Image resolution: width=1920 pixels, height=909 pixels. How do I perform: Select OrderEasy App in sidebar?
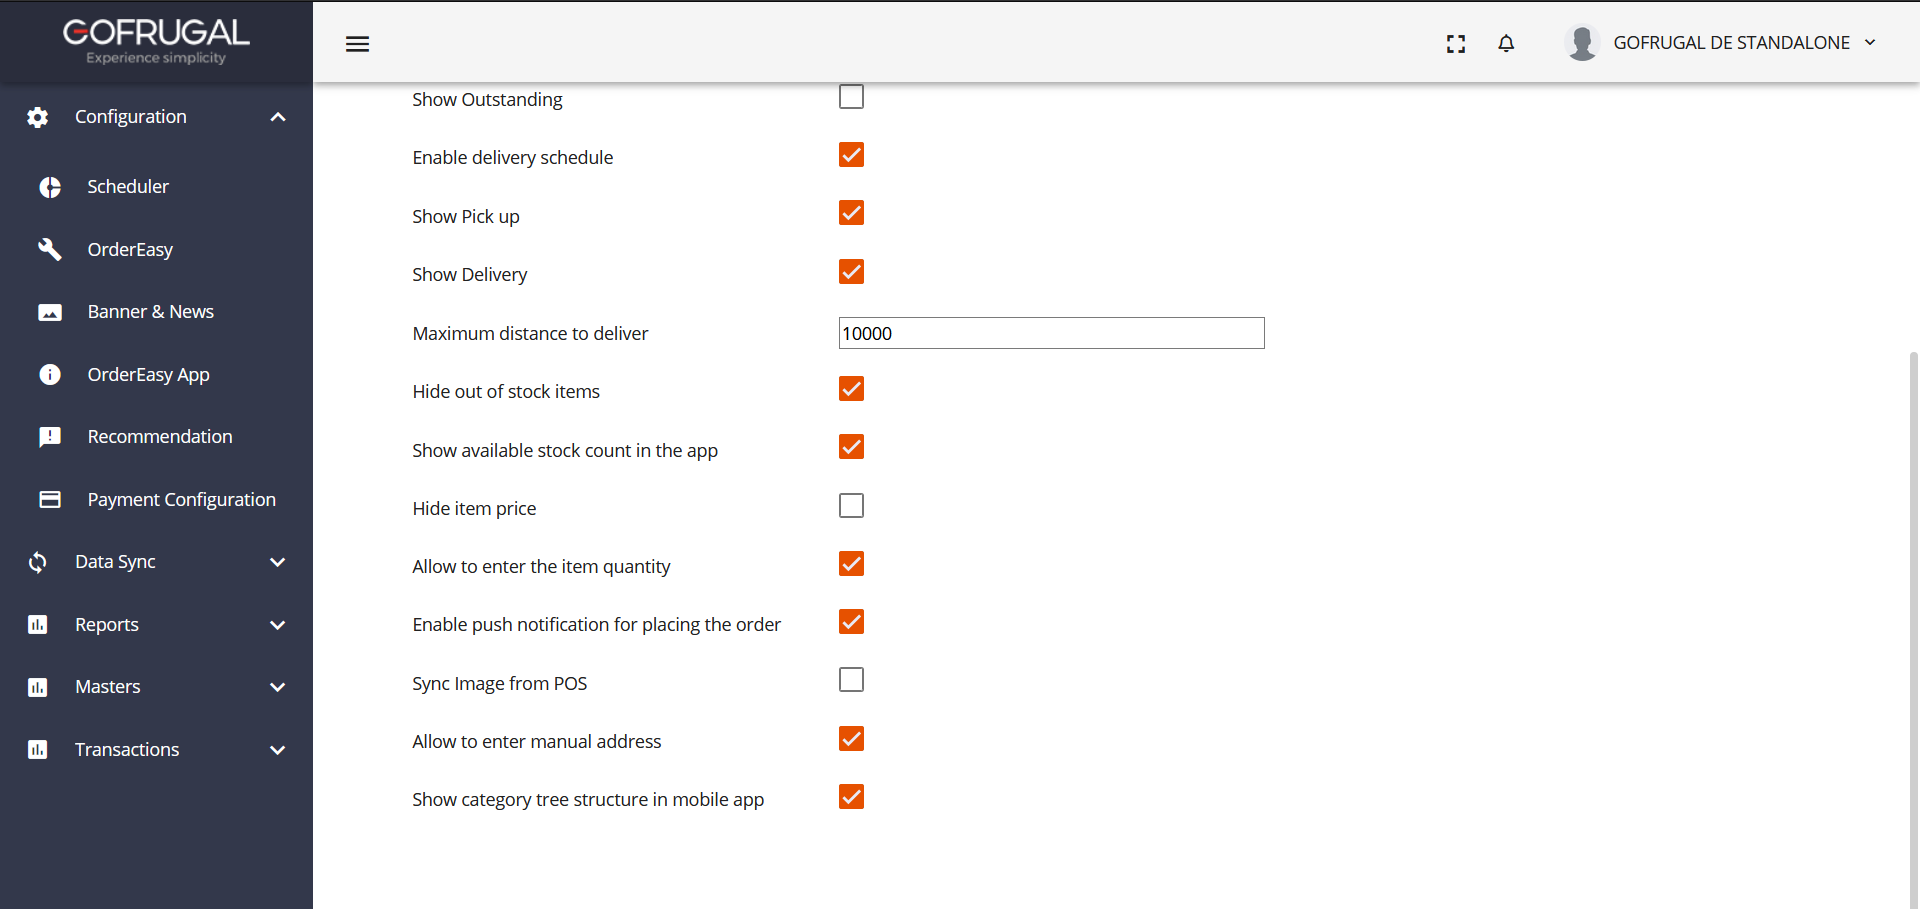(x=148, y=375)
